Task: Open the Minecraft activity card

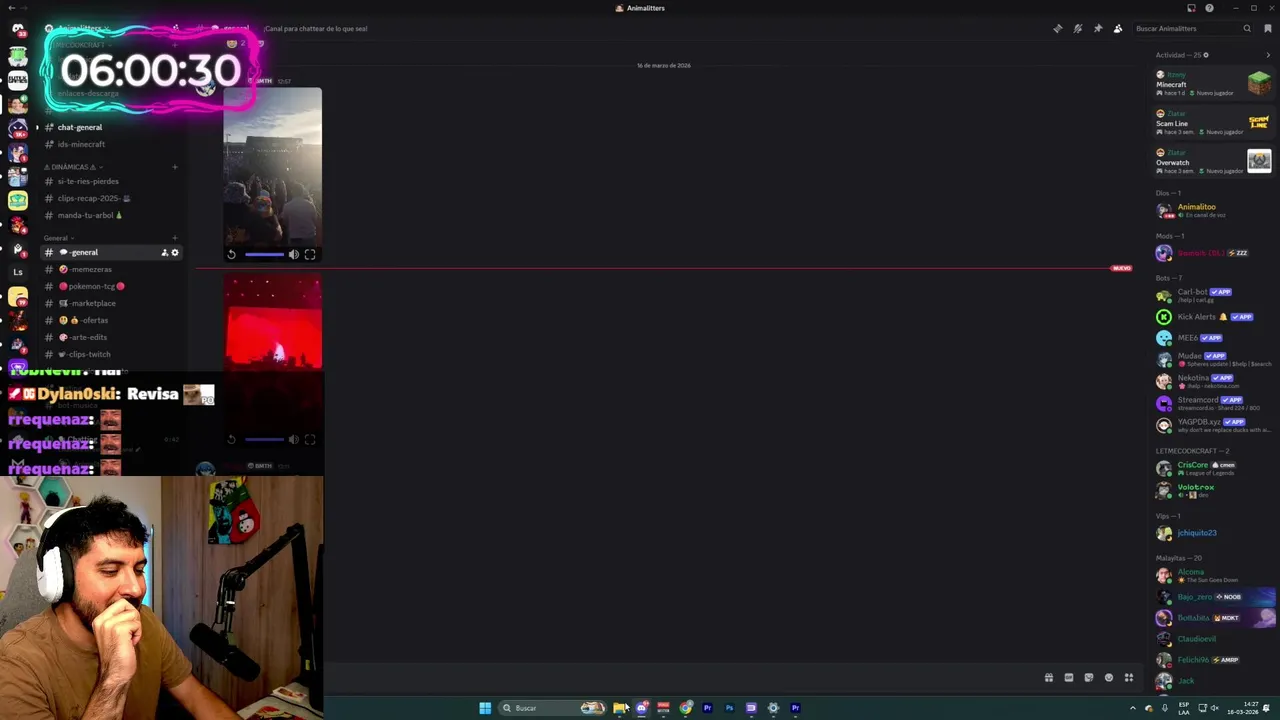Action: click(1213, 84)
